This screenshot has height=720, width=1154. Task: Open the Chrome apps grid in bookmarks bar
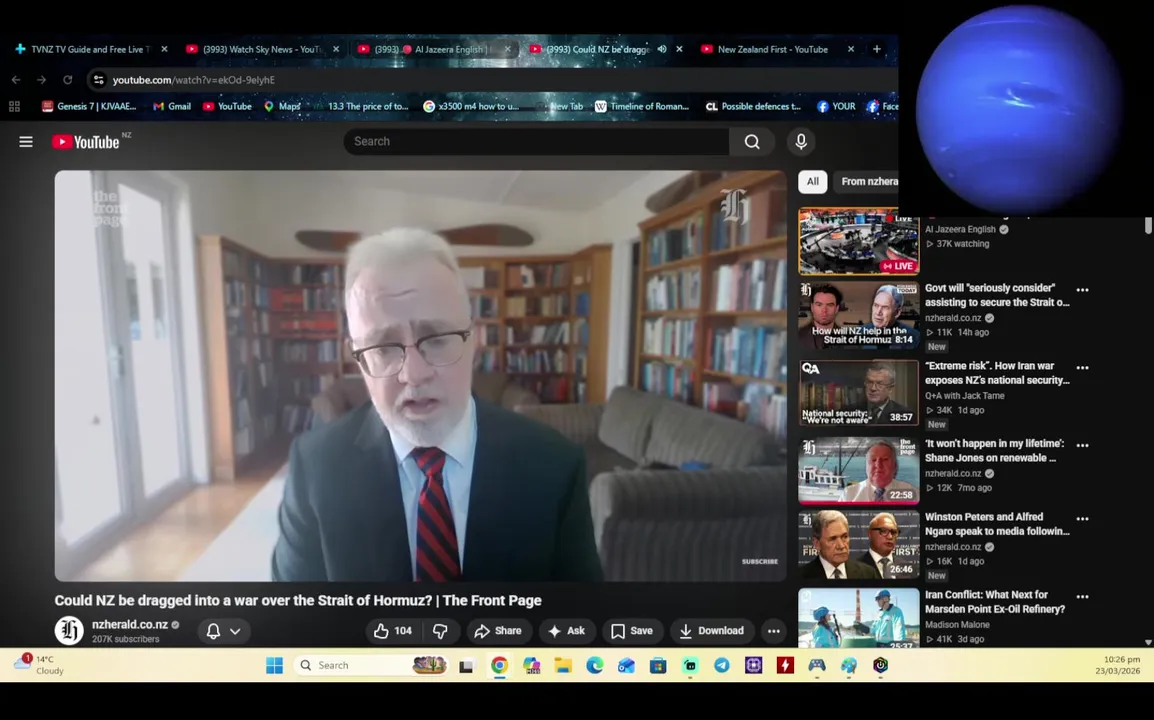14,107
